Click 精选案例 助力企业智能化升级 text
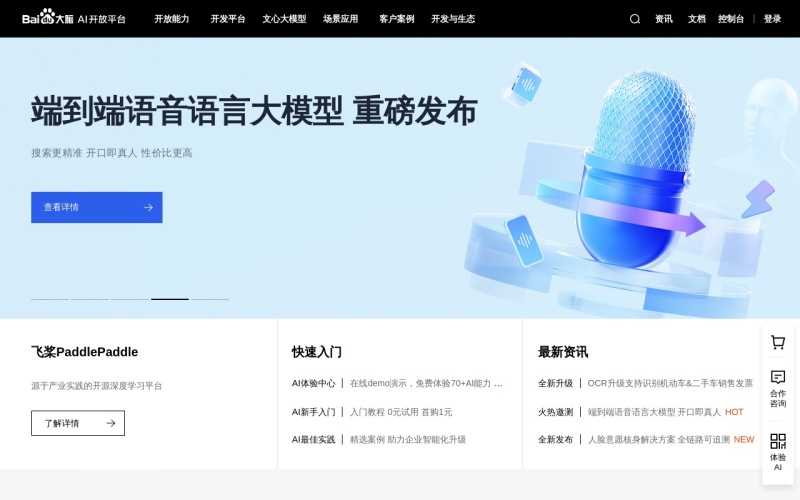This screenshot has height=500, width=800. (x=408, y=439)
